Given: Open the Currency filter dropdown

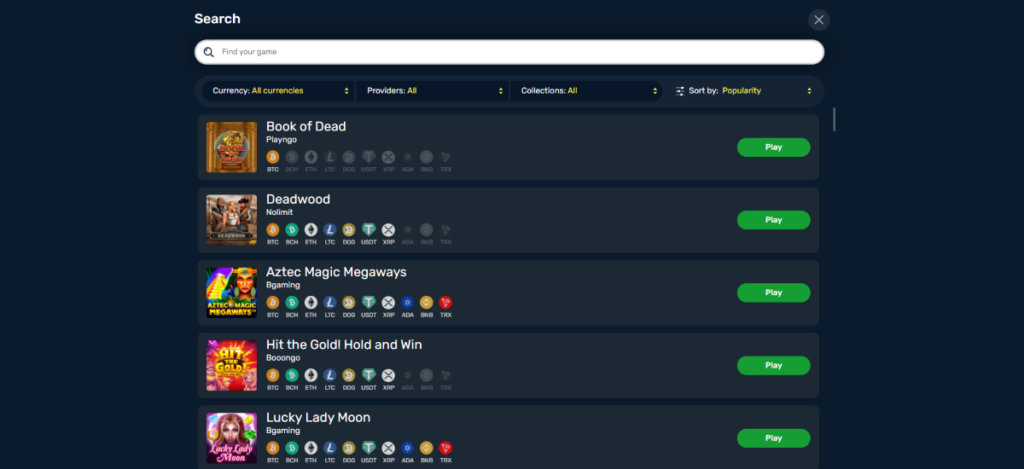Looking at the screenshot, I should (278, 91).
